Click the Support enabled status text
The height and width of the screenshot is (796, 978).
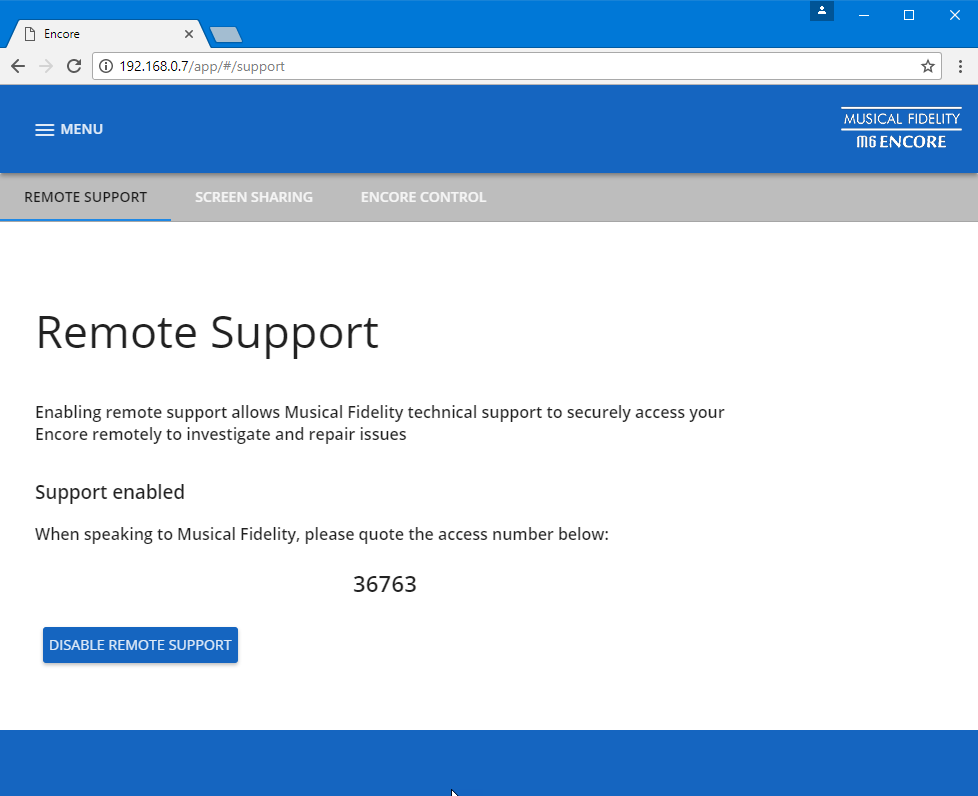click(x=110, y=492)
